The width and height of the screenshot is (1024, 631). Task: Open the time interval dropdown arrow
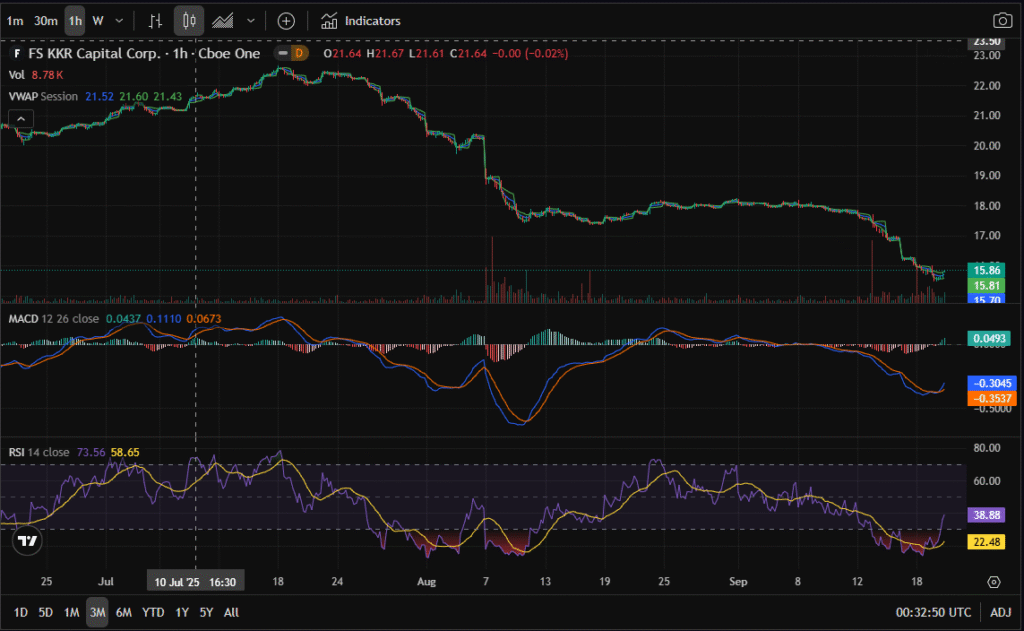tap(120, 20)
